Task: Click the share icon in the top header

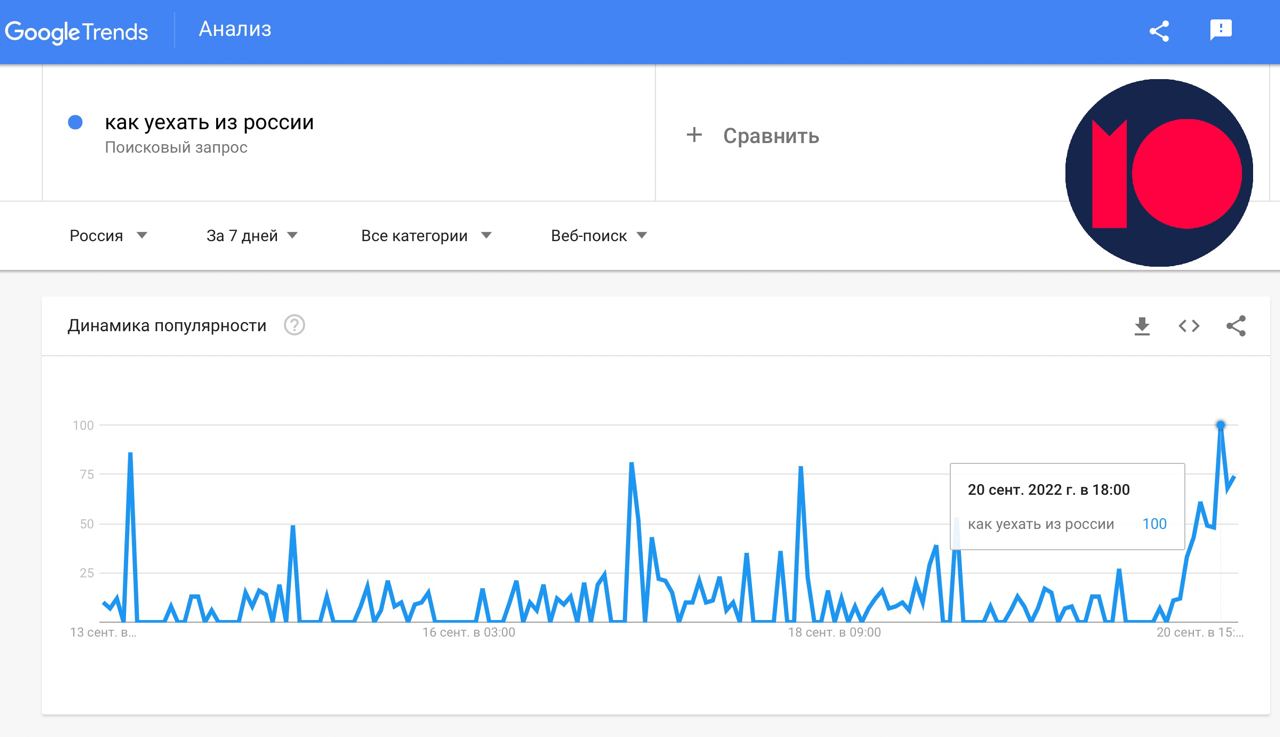Action: [x=1159, y=31]
